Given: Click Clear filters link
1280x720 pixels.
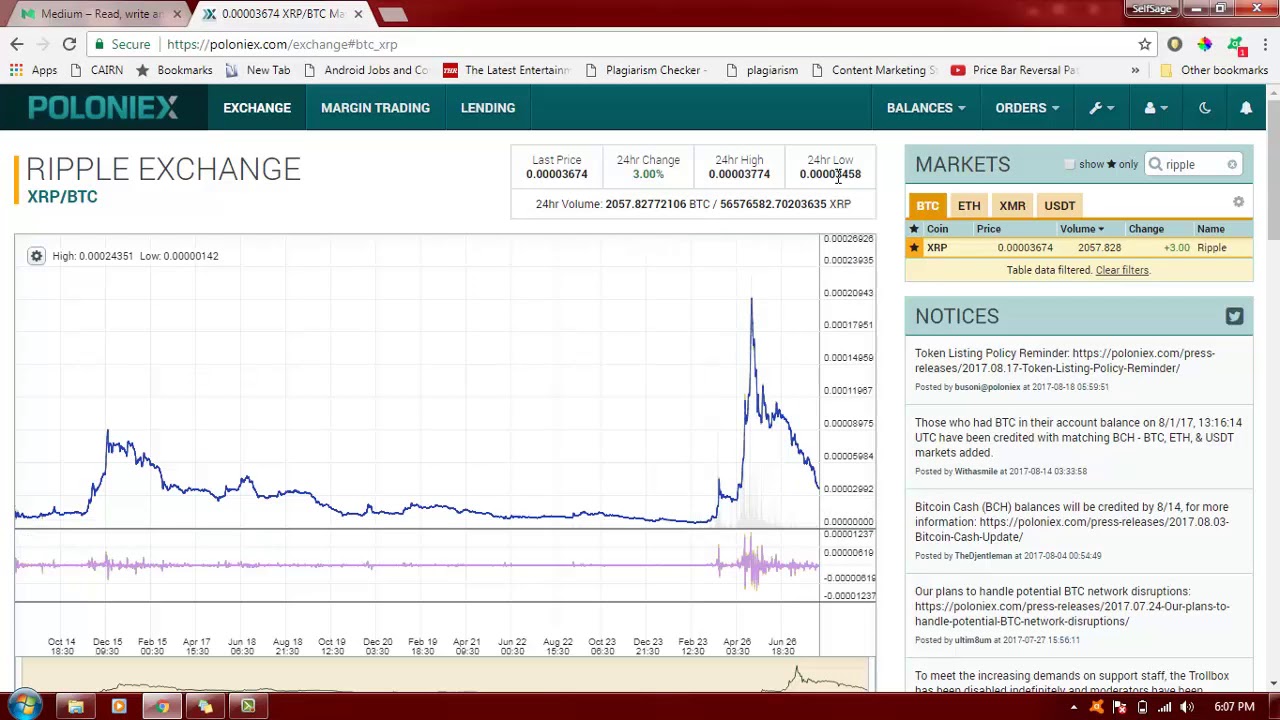Looking at the screenshot, I should (x=1122, y=270).
